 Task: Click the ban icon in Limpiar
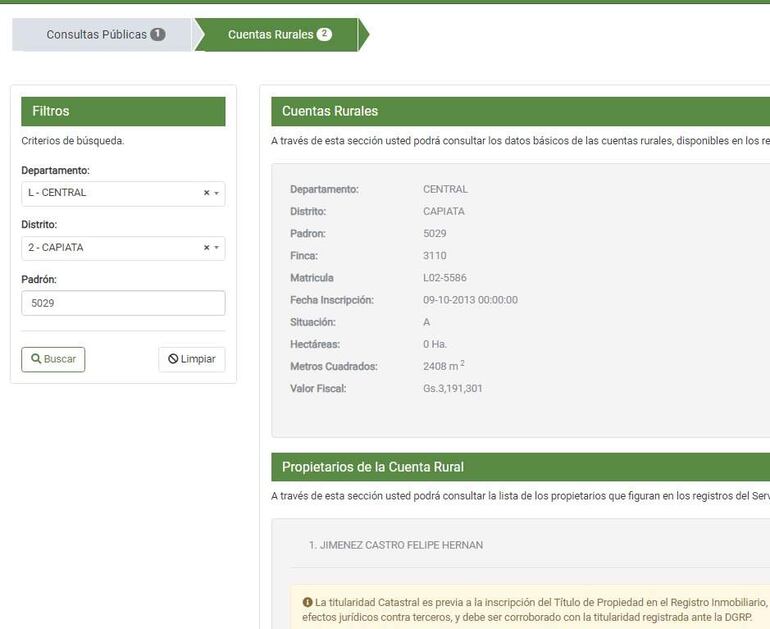coord(173,359)
